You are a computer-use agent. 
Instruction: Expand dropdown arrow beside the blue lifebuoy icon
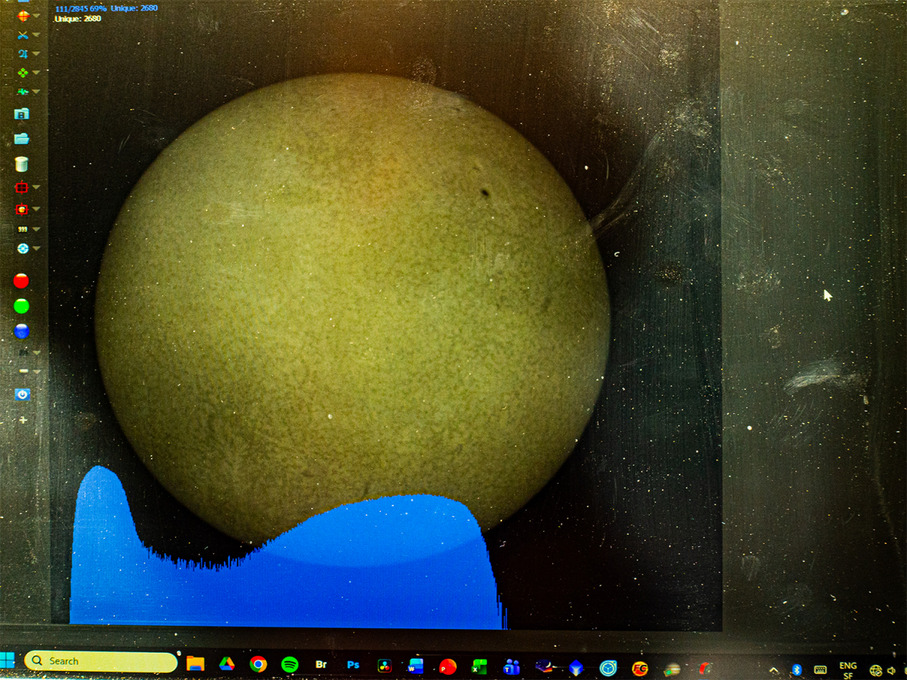pyautogui.click(x=37, y=249)
